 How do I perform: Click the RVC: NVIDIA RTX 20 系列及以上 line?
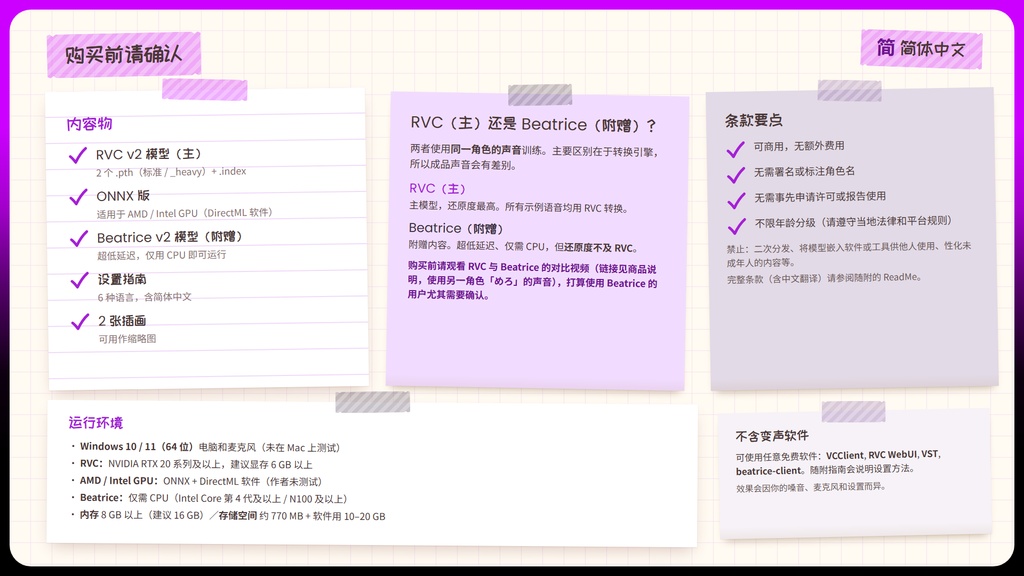tap(192, 464)
